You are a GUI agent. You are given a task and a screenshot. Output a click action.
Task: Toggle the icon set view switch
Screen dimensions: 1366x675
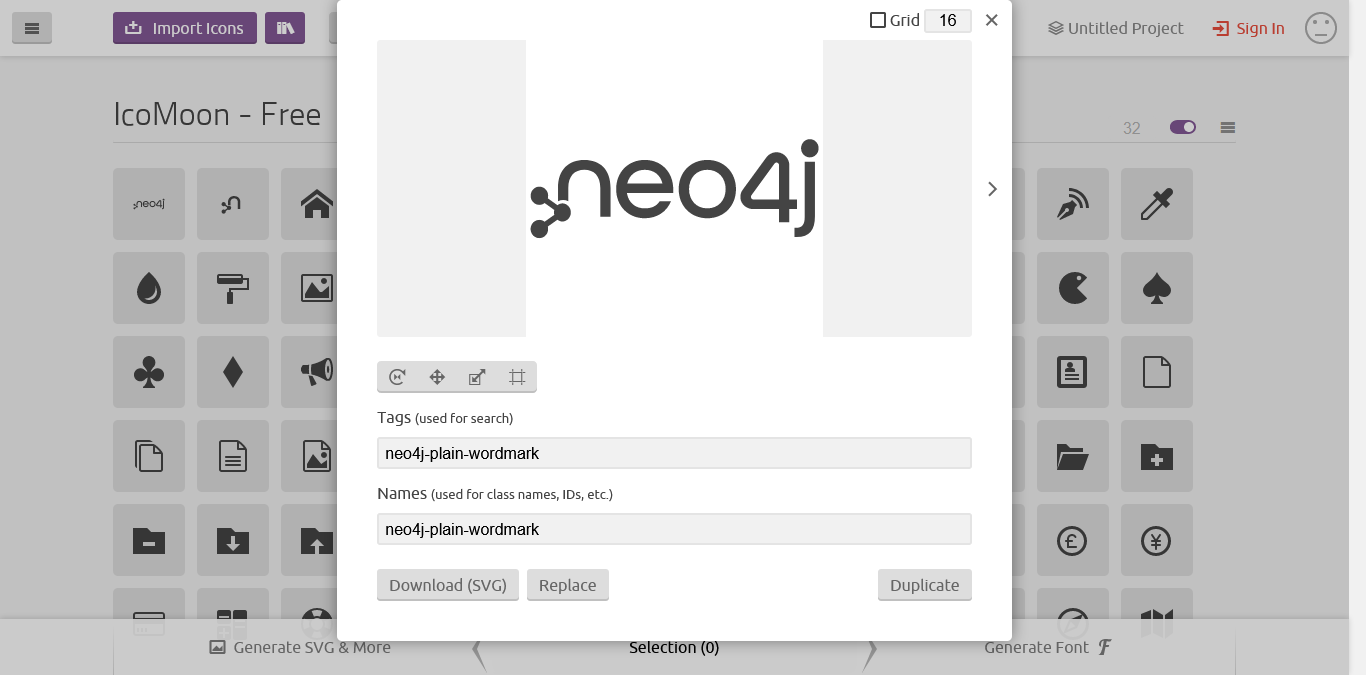click(1183, 127)
